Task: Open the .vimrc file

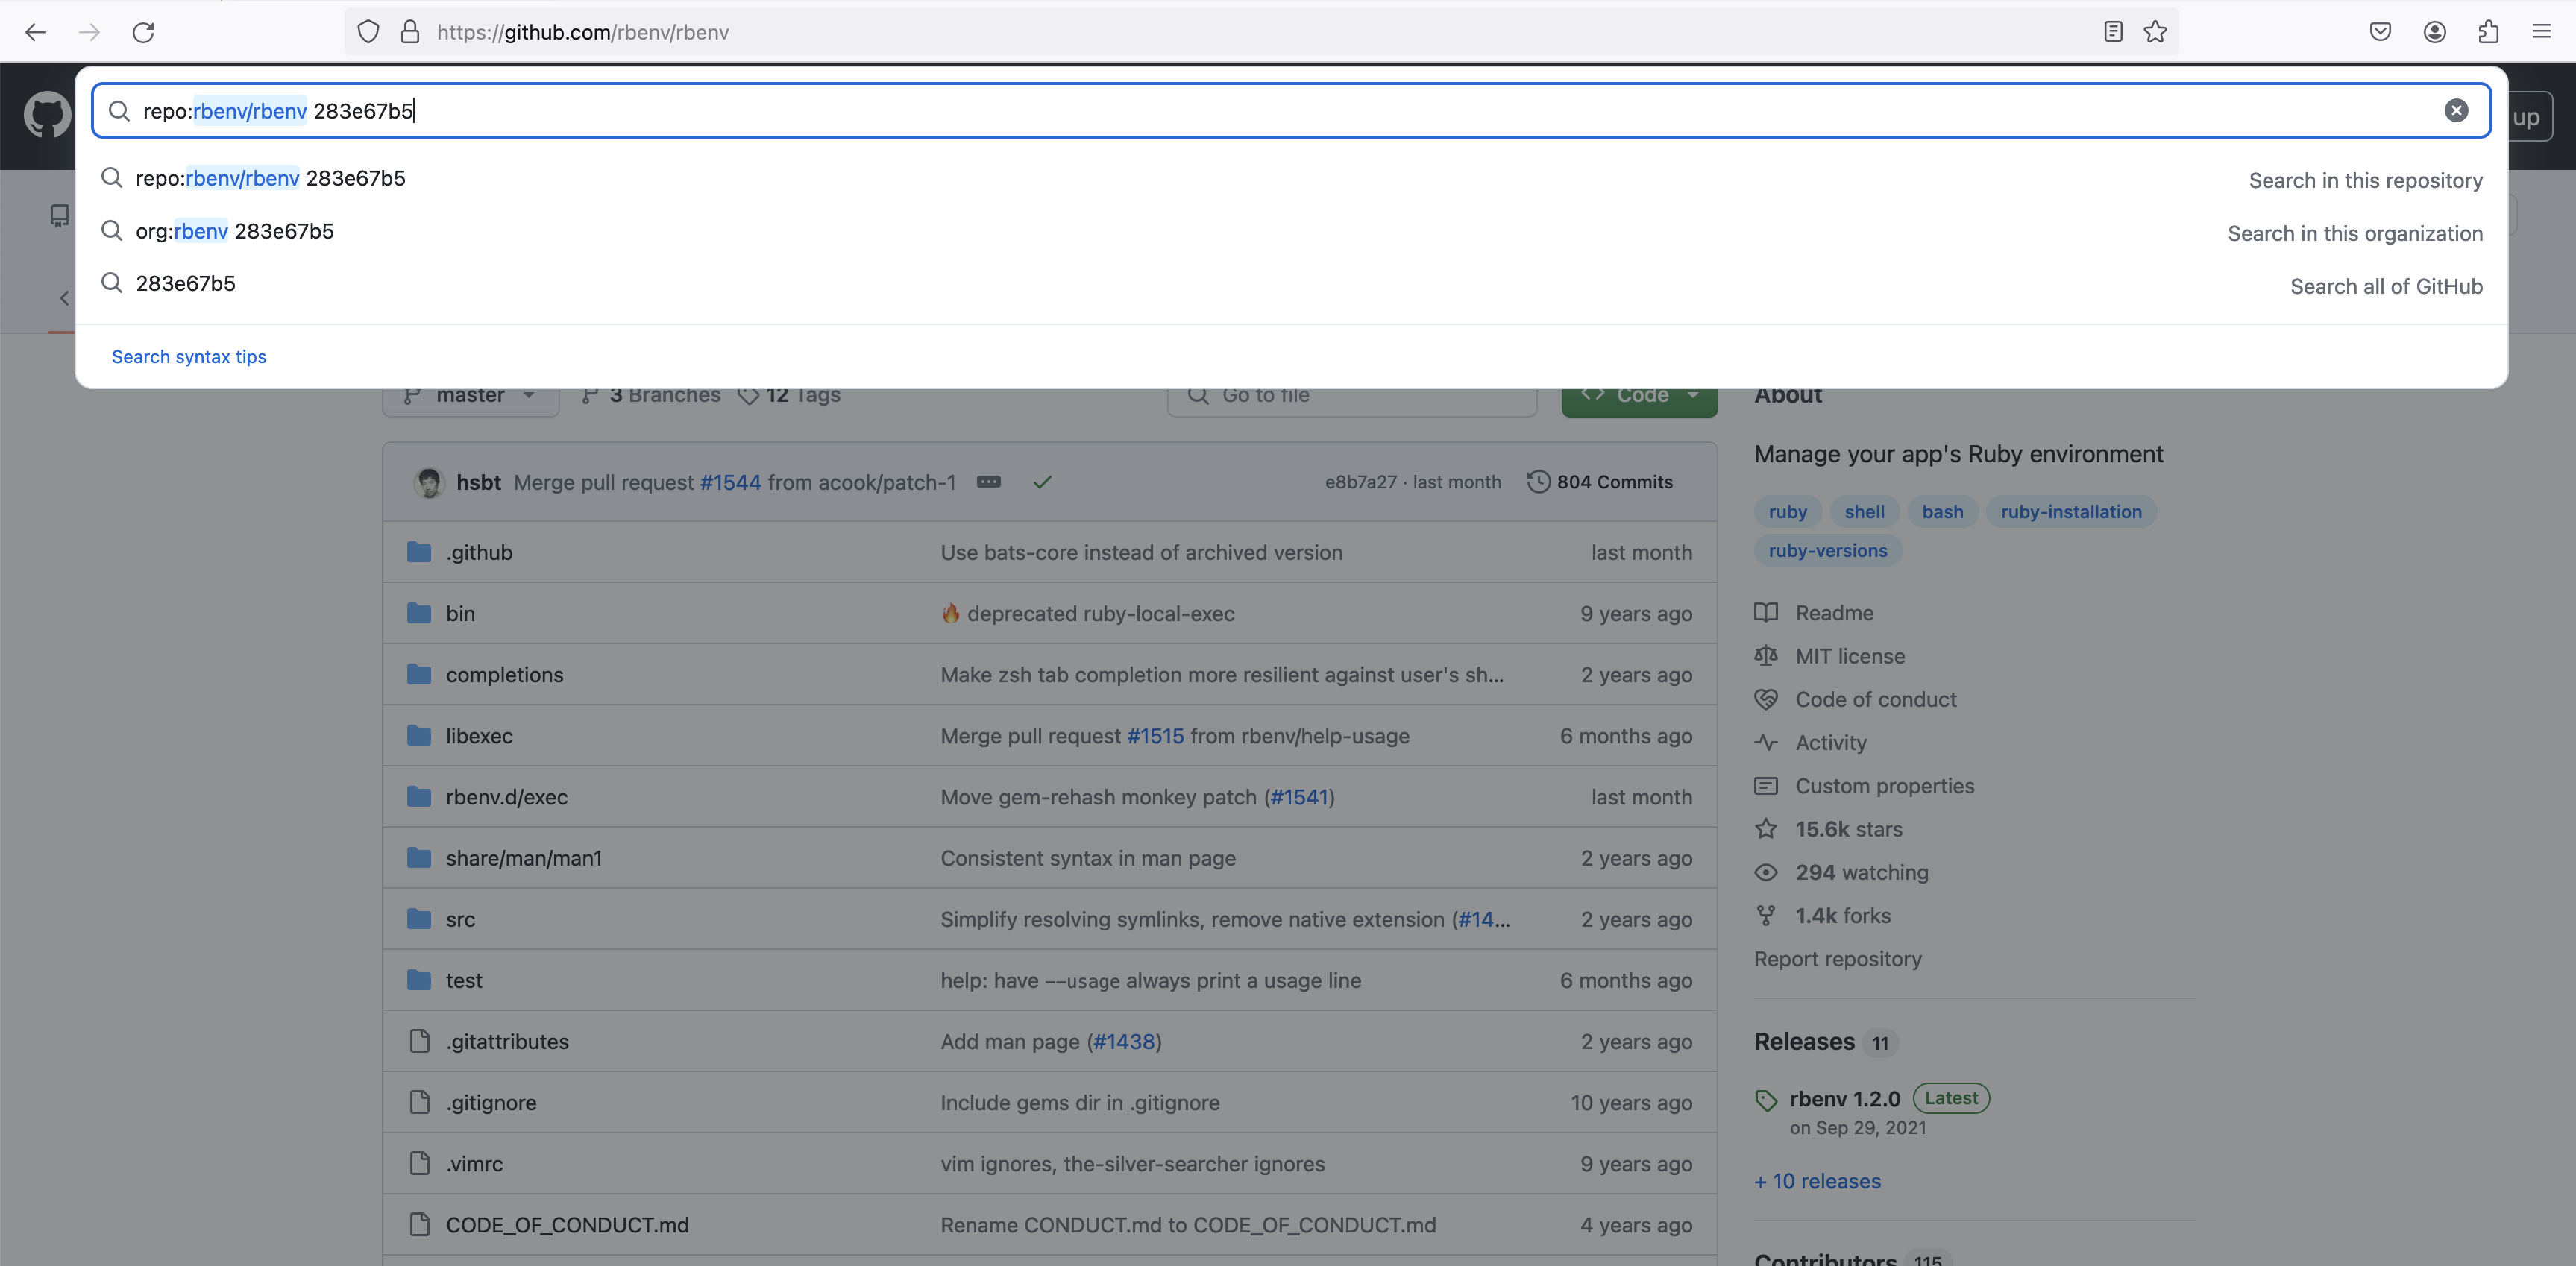Action: (474, 1163)
